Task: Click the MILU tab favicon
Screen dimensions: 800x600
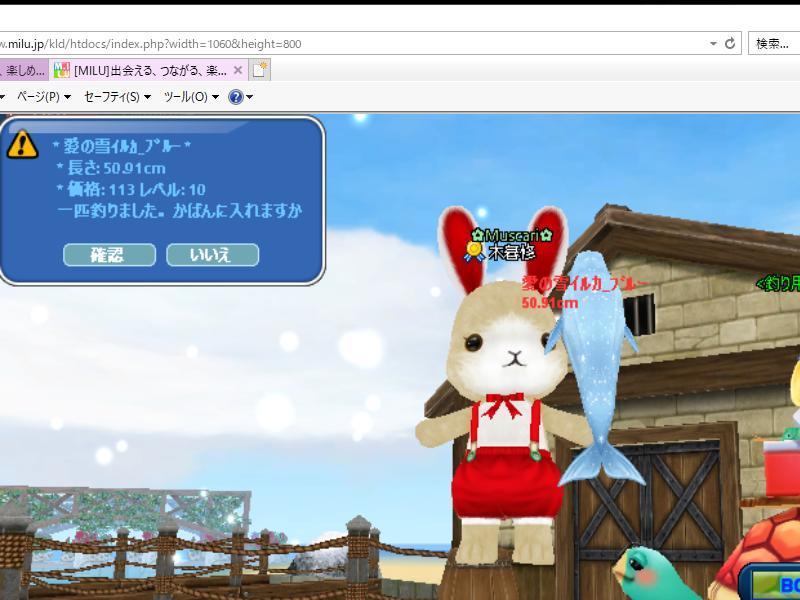Action: 62,70
